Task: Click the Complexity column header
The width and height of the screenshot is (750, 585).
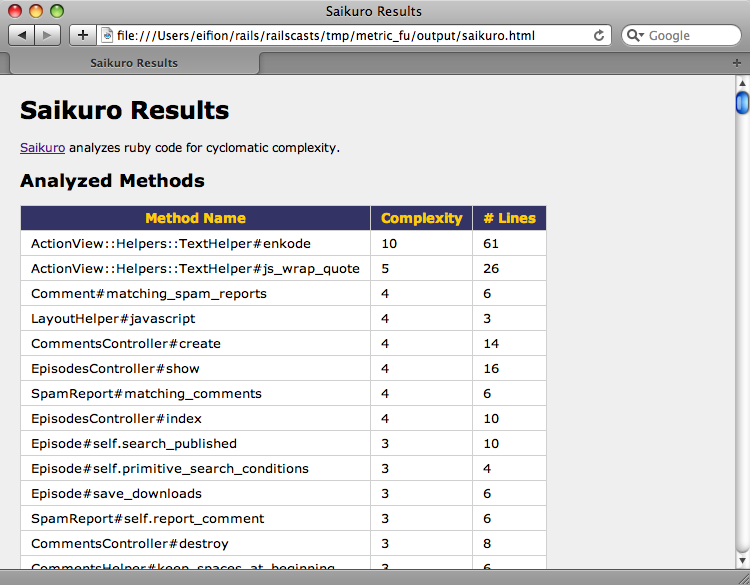Action: (421, 218)
